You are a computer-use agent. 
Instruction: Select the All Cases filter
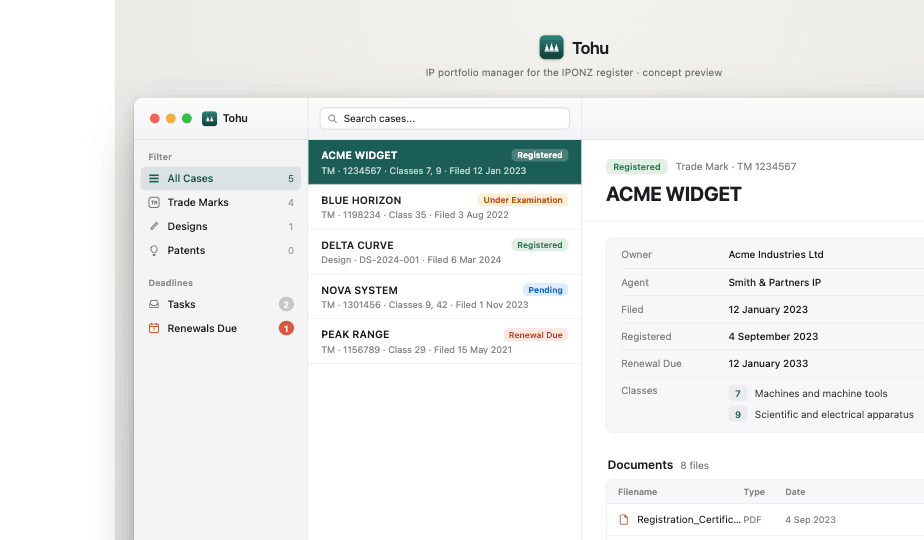click(220, 178)
